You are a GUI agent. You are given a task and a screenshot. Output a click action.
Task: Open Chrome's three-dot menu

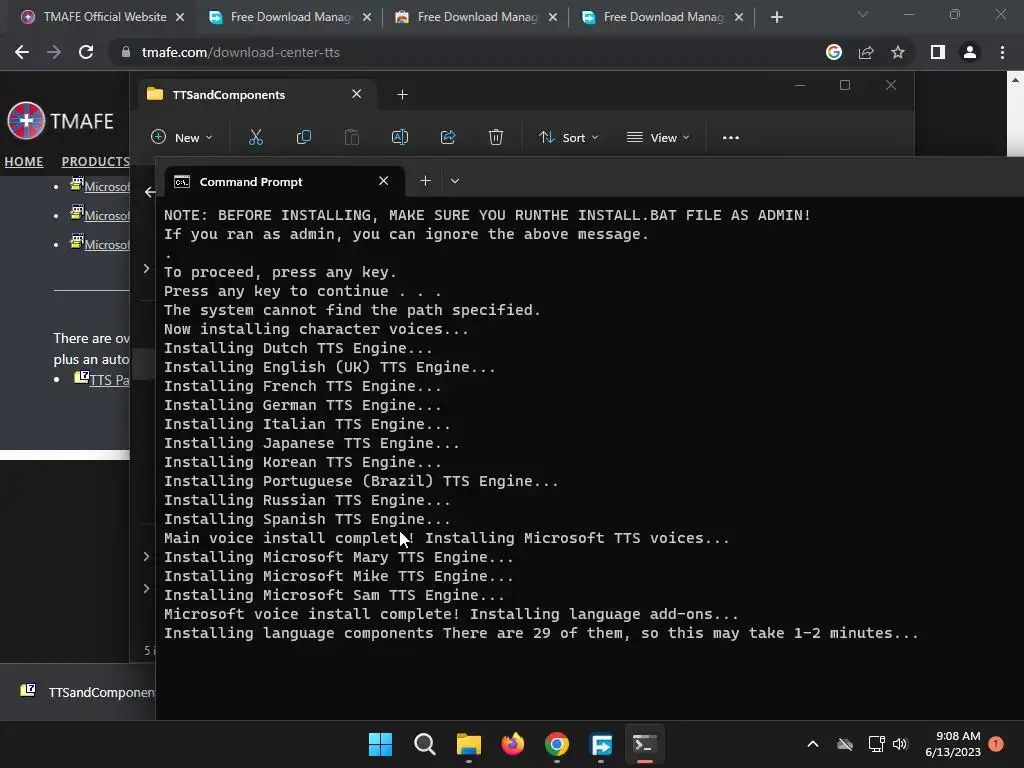[x=1002, y=52]
